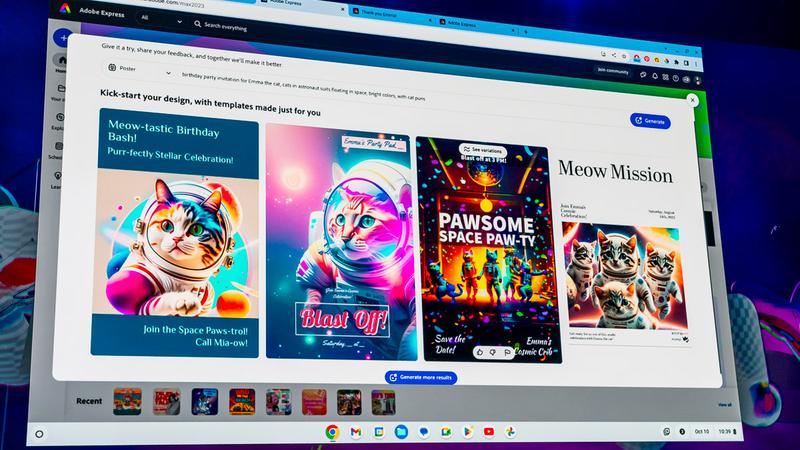Open Chrome three-dot menu
This screenshot has height=450, width=800.
click(696, 64)
